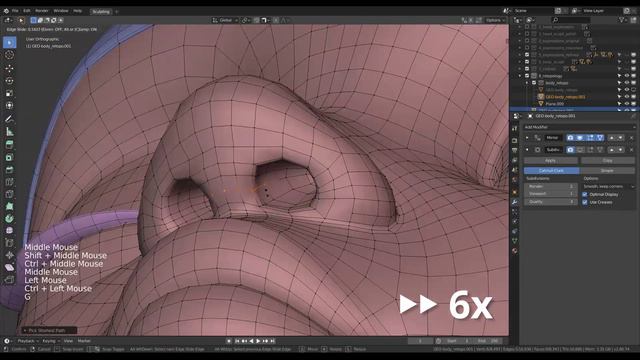This screenshot has height=360, width=640.
Task: Choose the Annotate pencil tool
Action: pyautogui.click(x=9, y=119)
